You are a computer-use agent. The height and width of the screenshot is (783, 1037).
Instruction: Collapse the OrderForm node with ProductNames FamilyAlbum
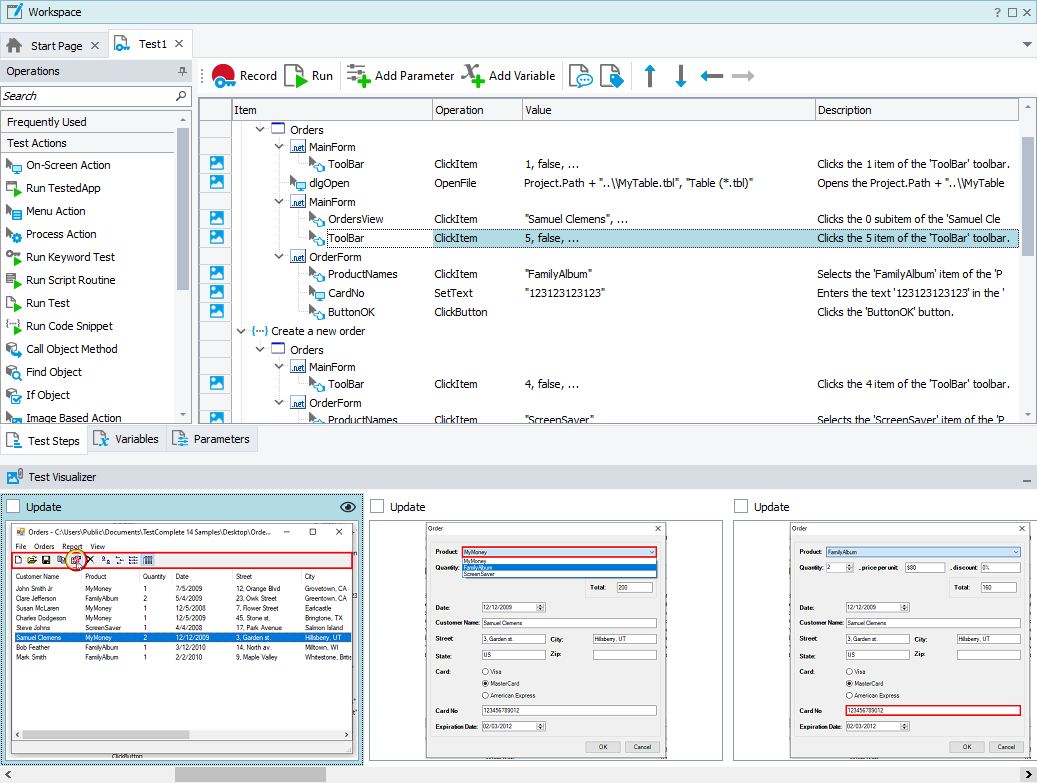(279, 257)
